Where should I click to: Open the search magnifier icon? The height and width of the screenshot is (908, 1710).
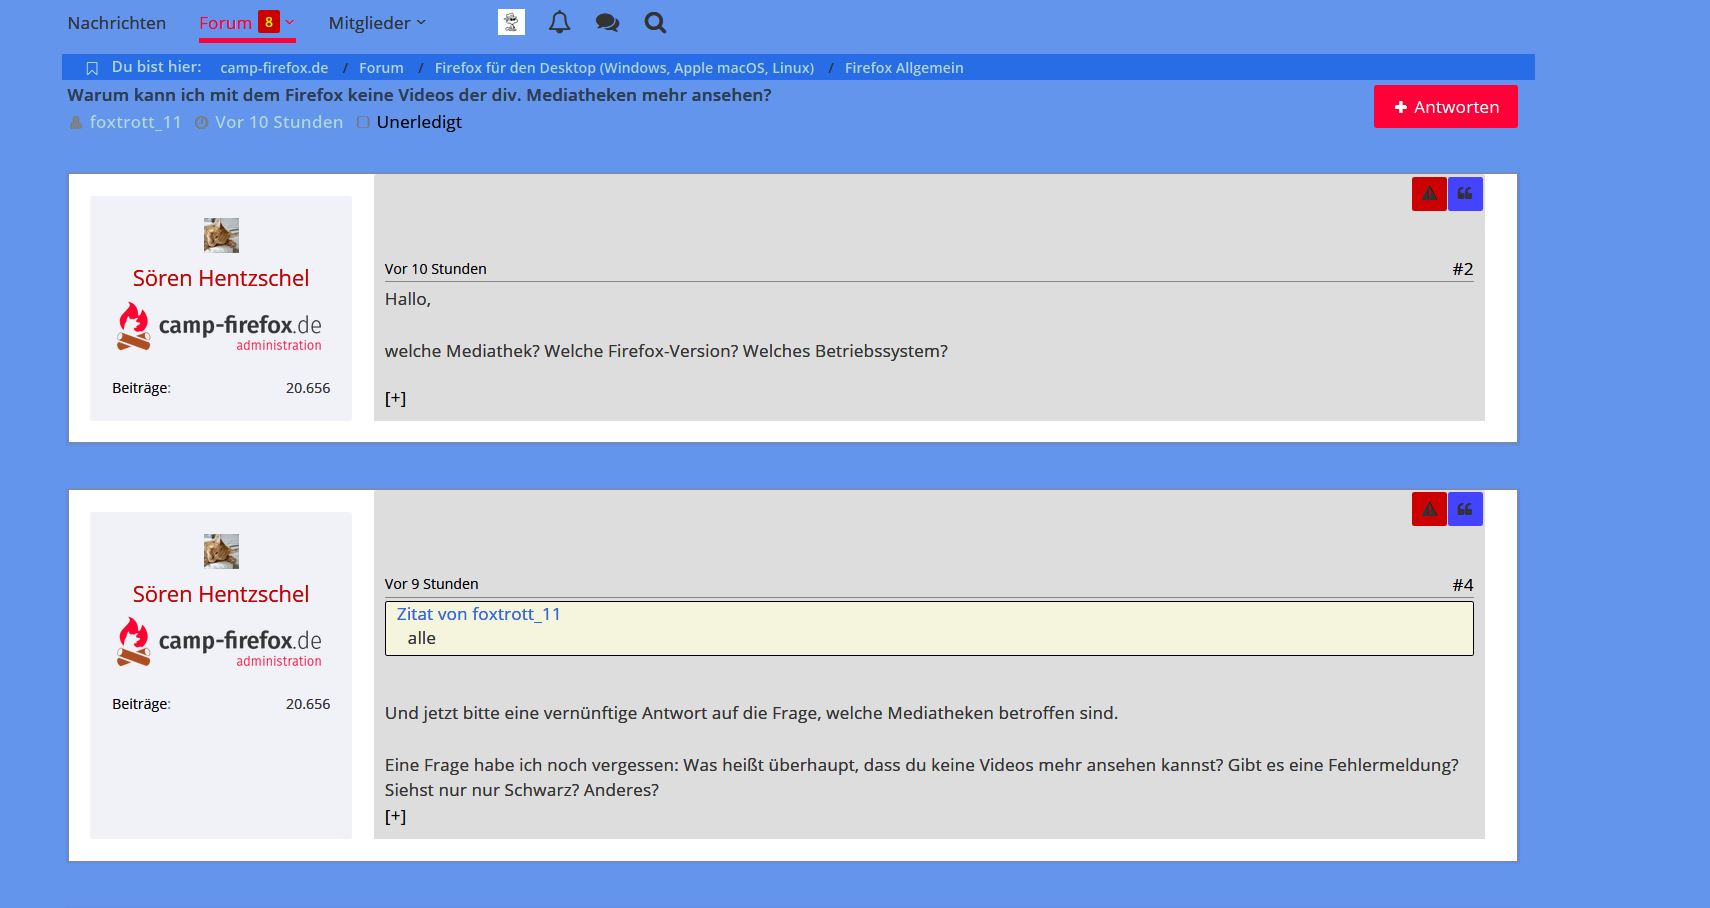tap(655, 22)
